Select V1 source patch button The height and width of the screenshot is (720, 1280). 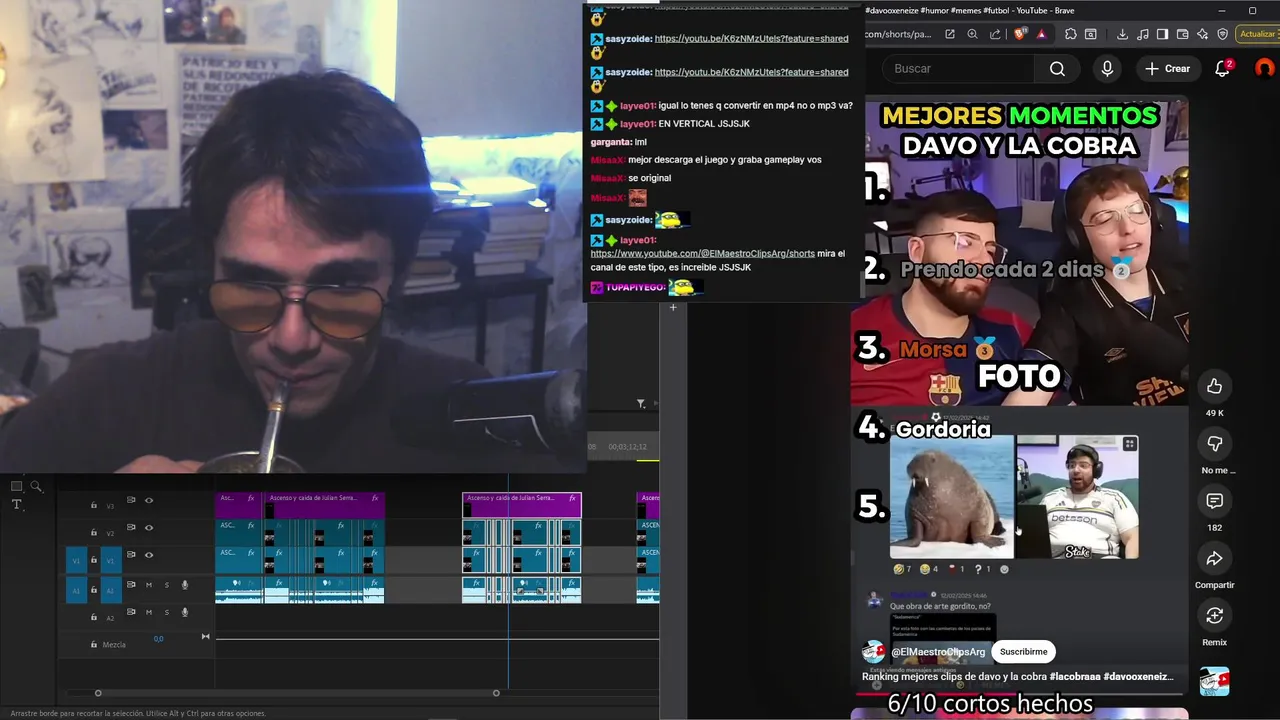76,560
